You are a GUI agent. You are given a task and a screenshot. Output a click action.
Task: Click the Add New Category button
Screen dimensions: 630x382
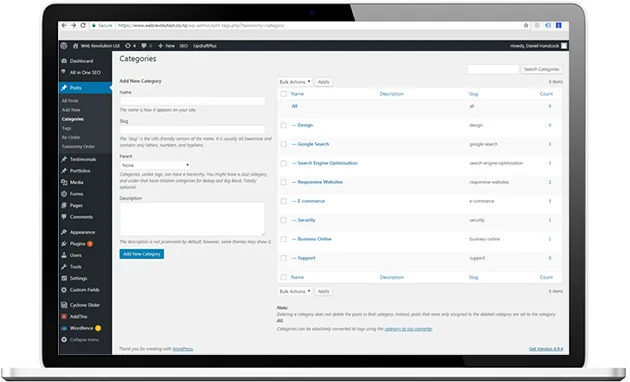[x=142, y=254]
